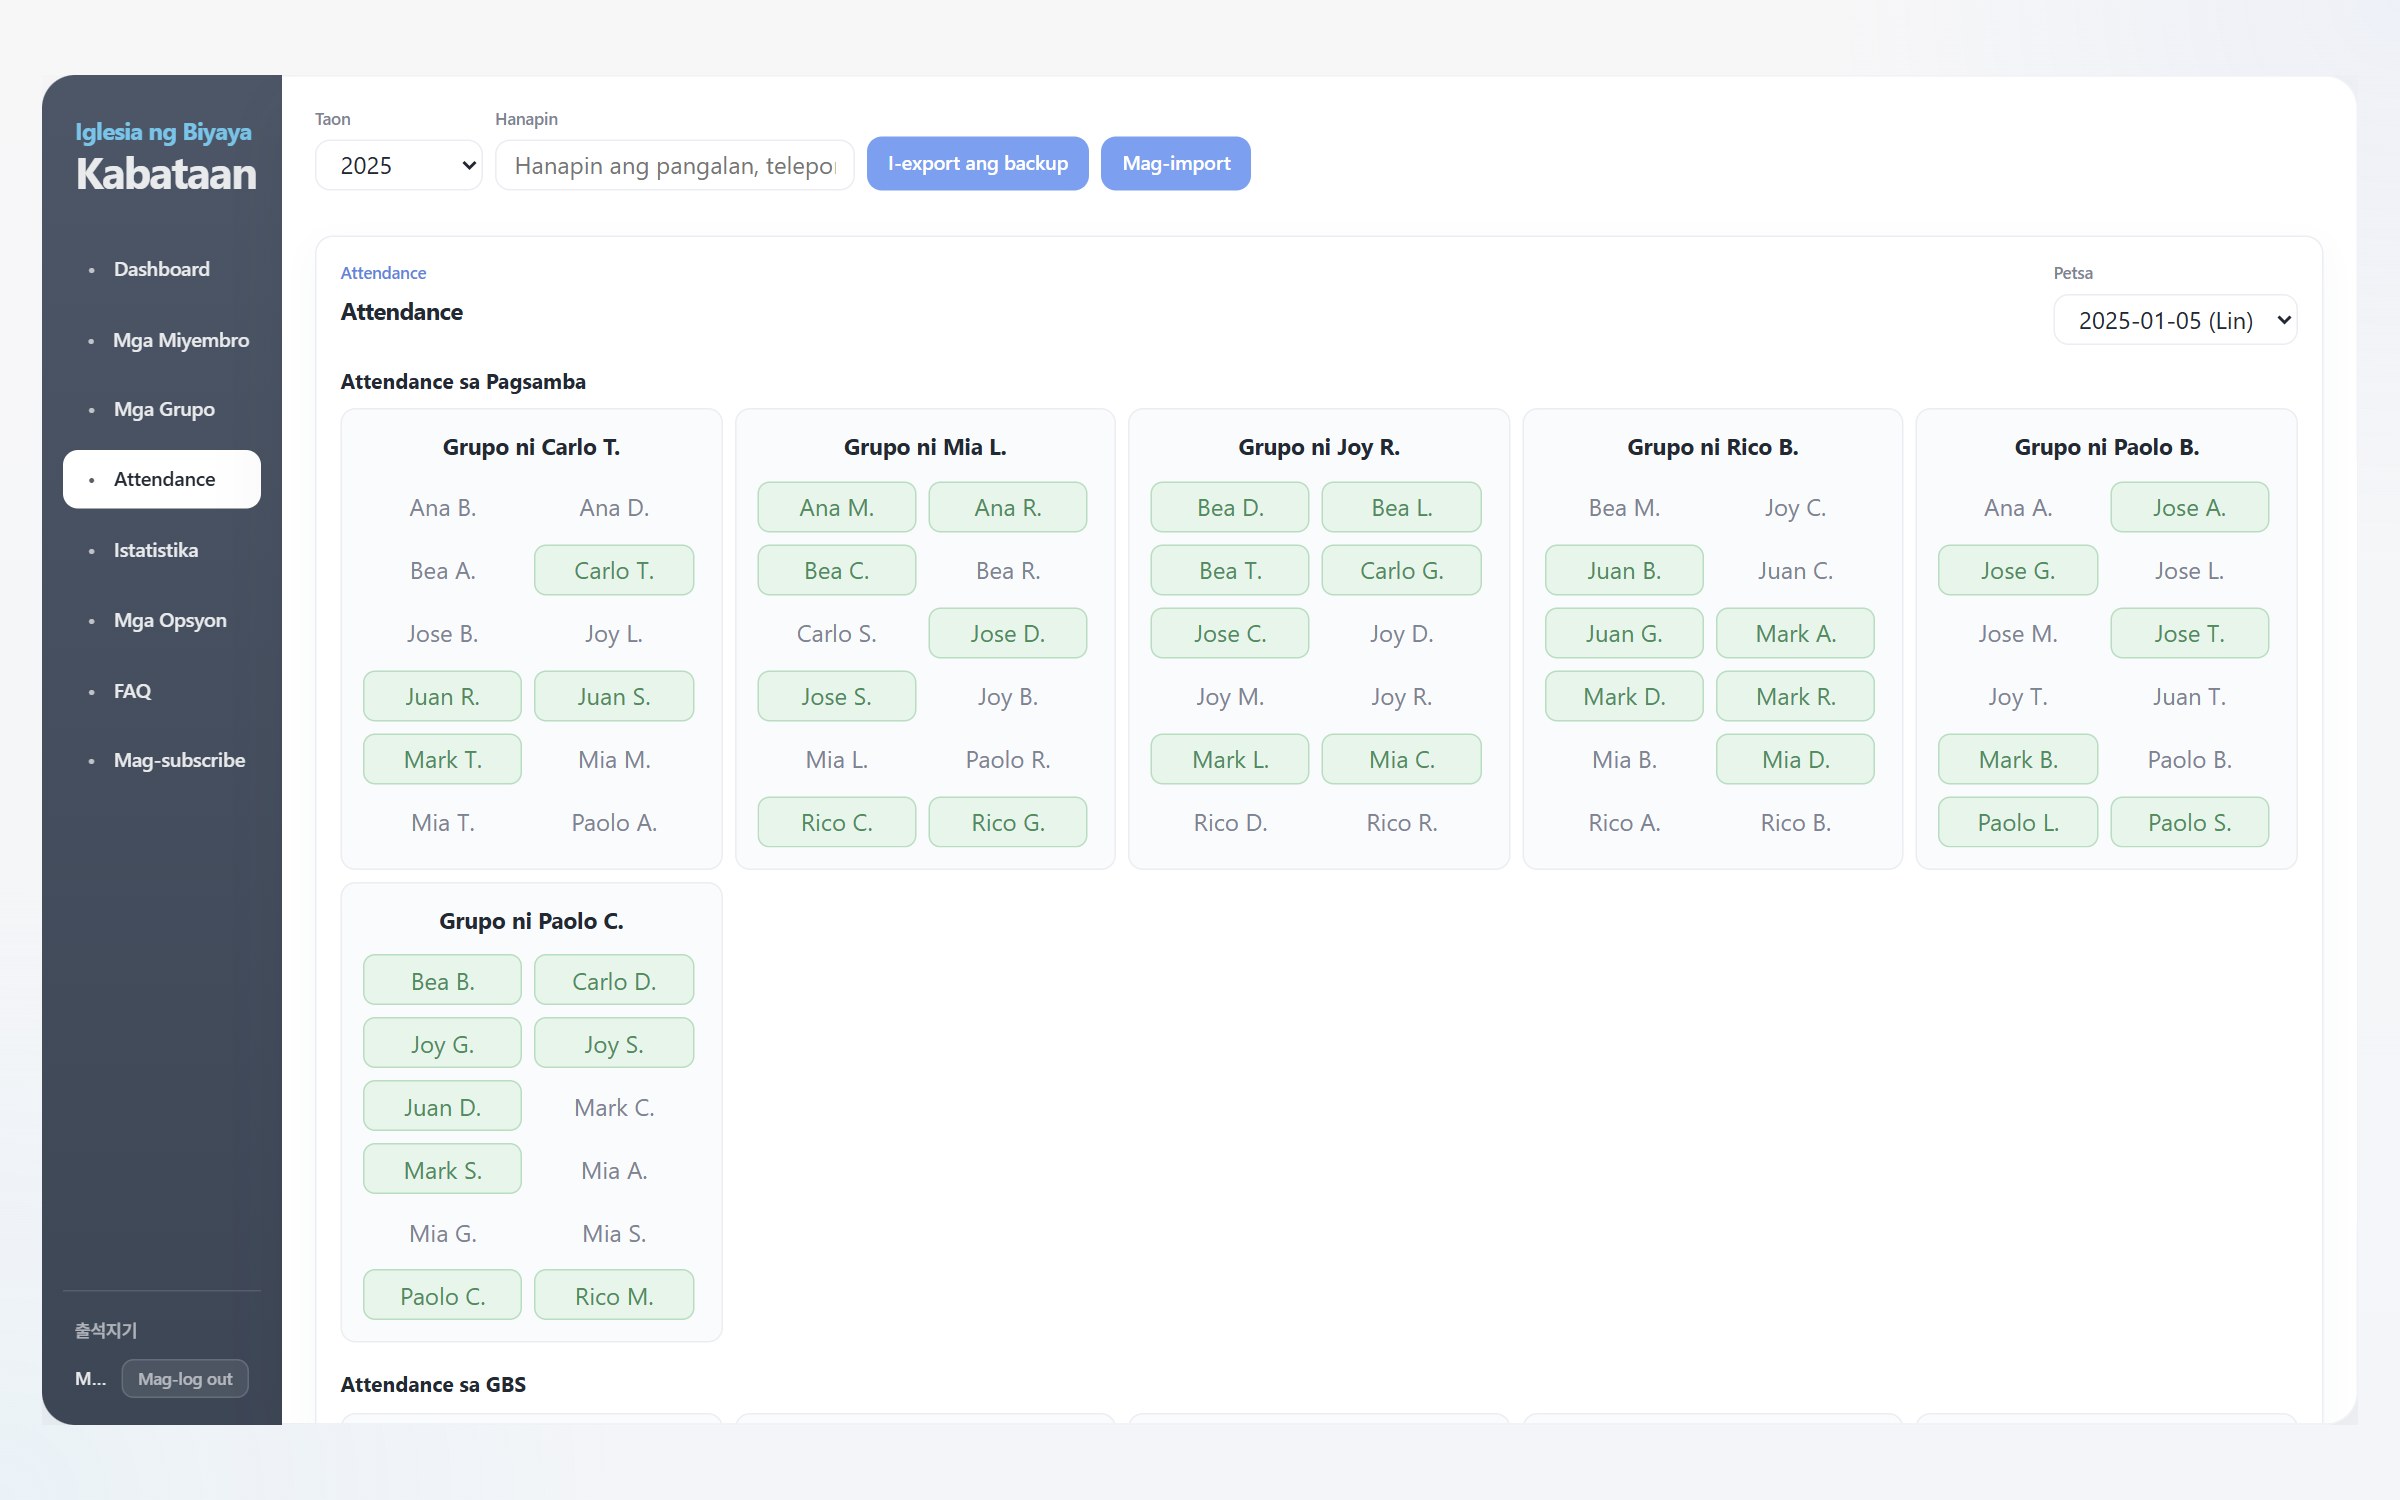Screen dimensions: 2400x1500
Task: Click I-export ang backup button
Action: 977,163
